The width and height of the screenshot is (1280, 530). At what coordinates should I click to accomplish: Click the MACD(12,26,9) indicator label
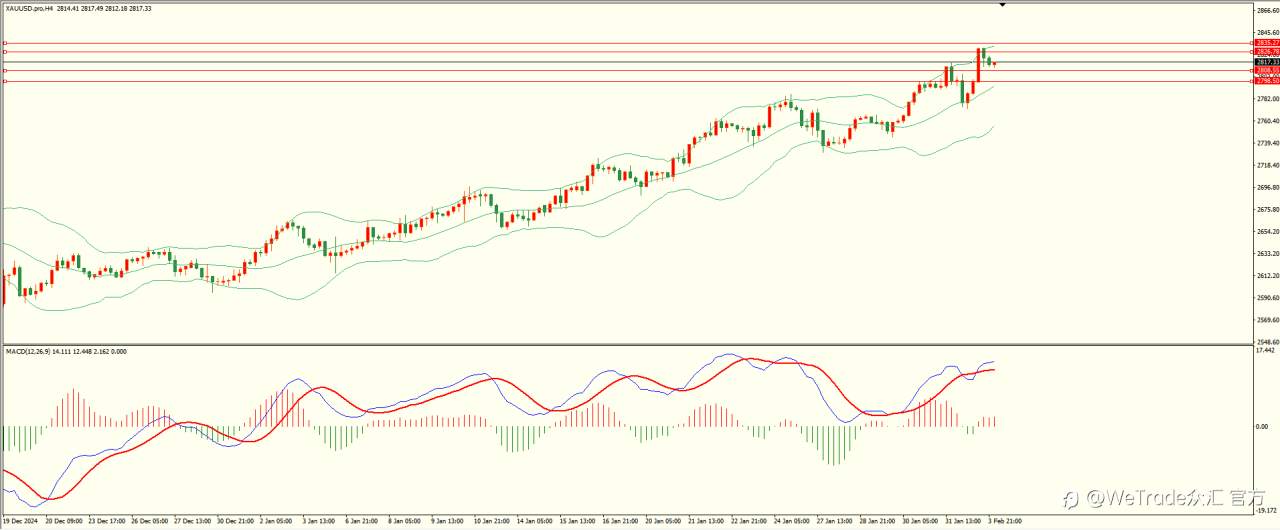(x=30, y=351)
